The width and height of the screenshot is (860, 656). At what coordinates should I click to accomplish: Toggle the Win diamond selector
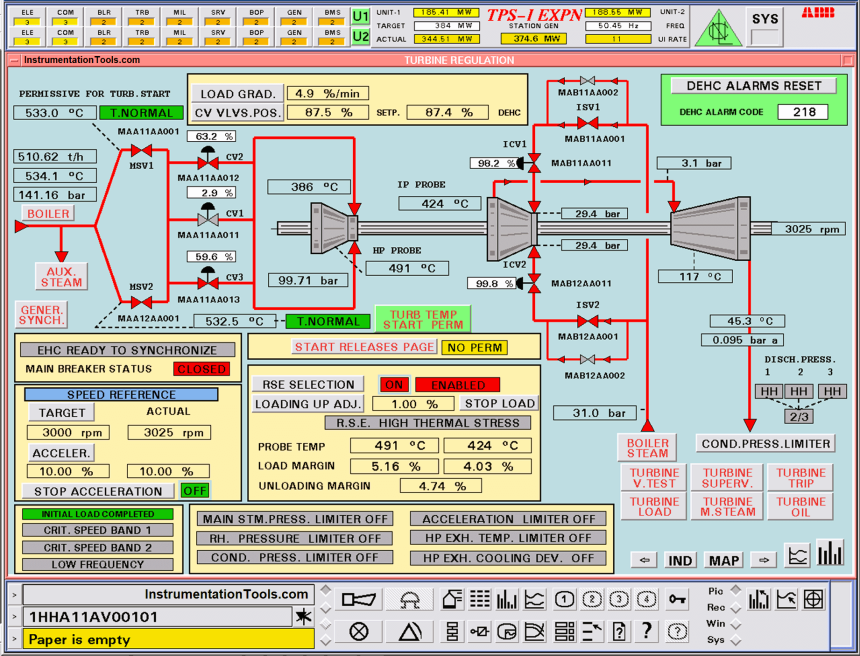(736, 624)
